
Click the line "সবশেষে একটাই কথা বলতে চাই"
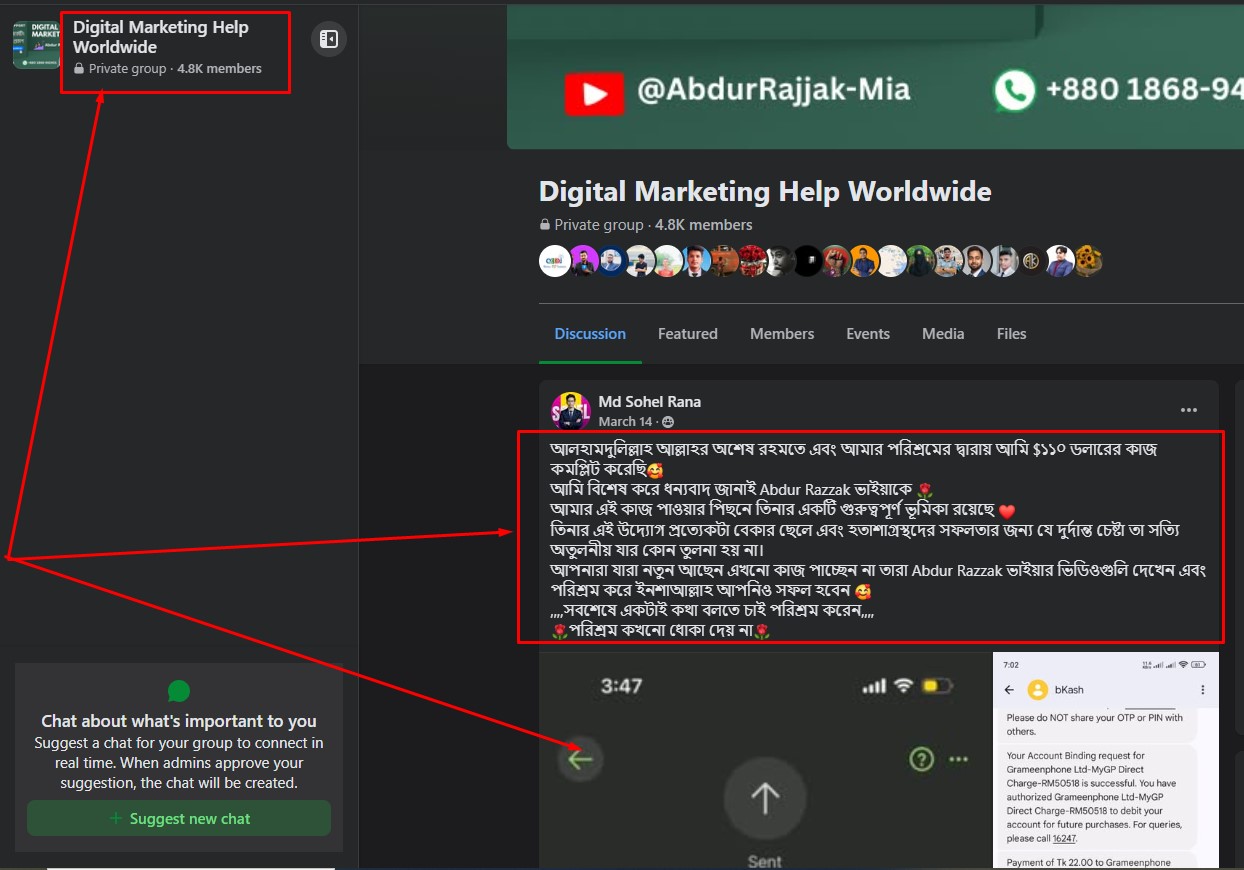click(x=712, y=610)
